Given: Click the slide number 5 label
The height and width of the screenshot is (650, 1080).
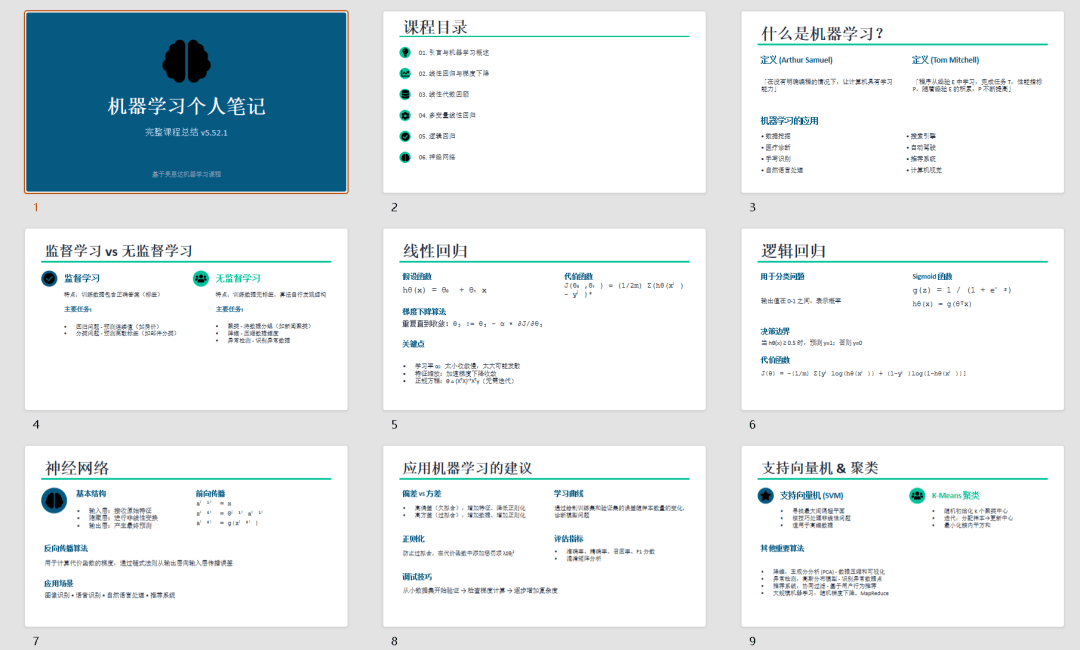Looking at the screenshot, I should click(393, 424).
